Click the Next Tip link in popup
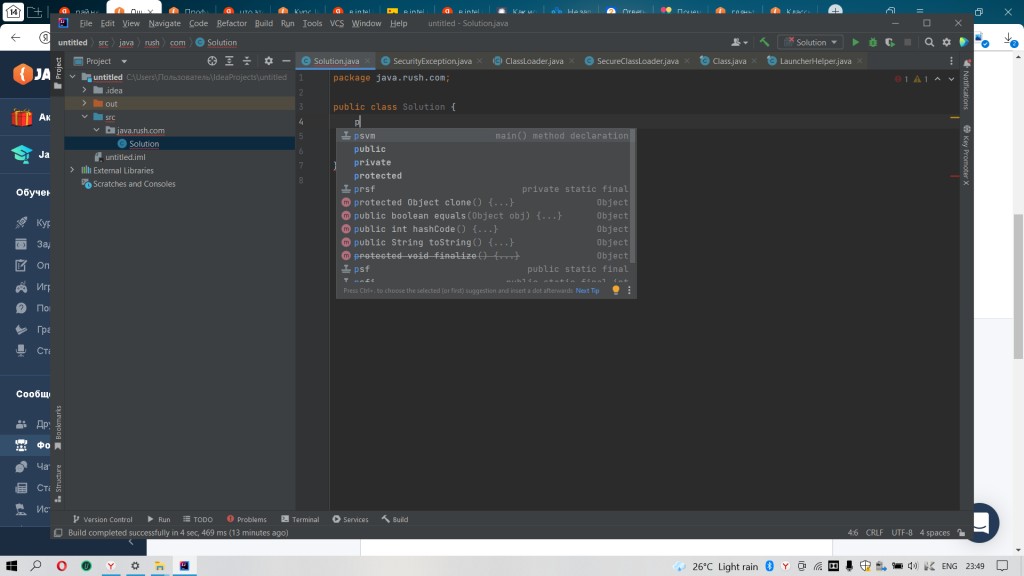The image size is (1024, 576). click(587, 290)
